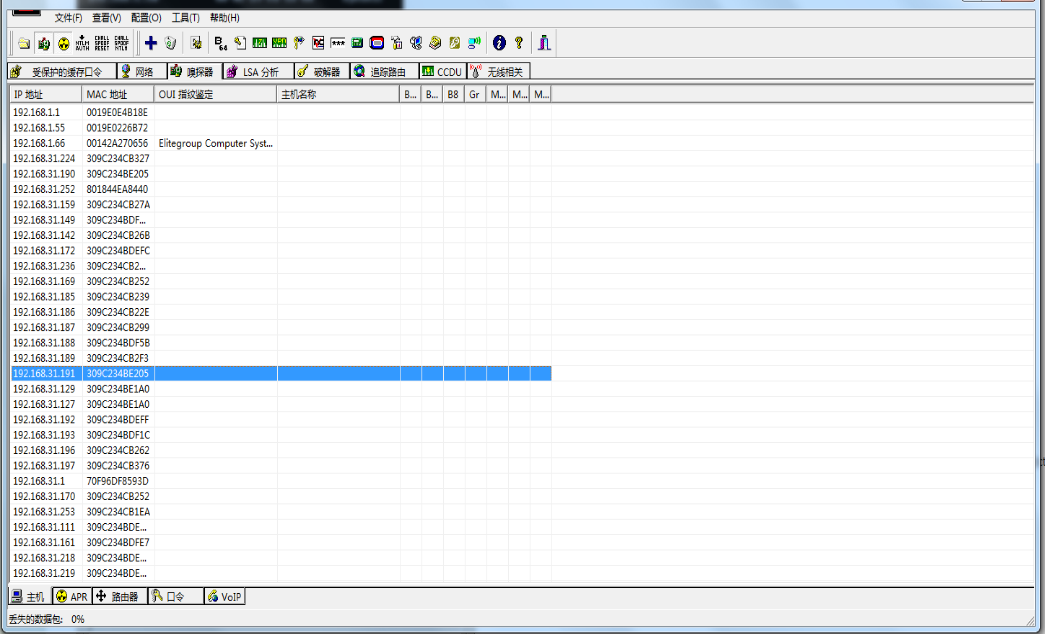Click the recycle bin remove icon
Image resolution: width=1045 pixels, height=634 pixels.
pos(171,43)
